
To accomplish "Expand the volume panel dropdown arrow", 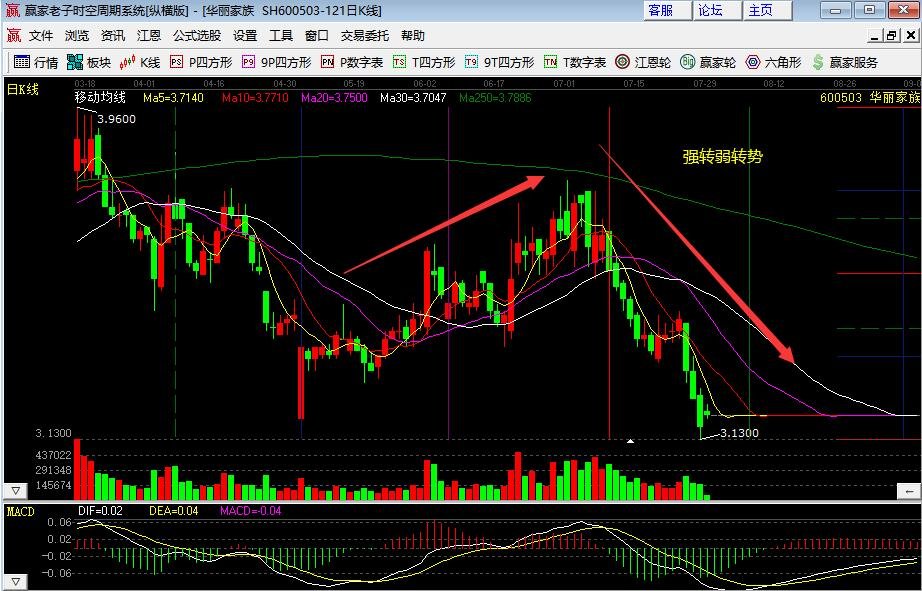I will (x=16, y=490).
